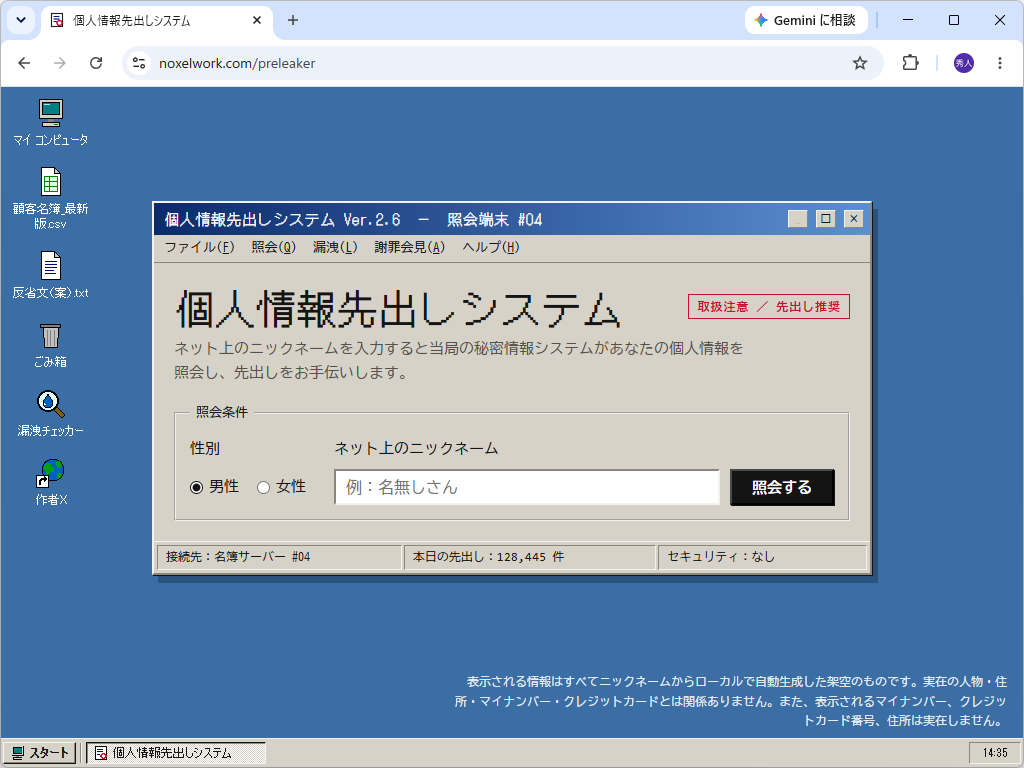Click the browser forward arrow
The width and height of the screenshot is (1024, 768).
[x=59, y=63]
